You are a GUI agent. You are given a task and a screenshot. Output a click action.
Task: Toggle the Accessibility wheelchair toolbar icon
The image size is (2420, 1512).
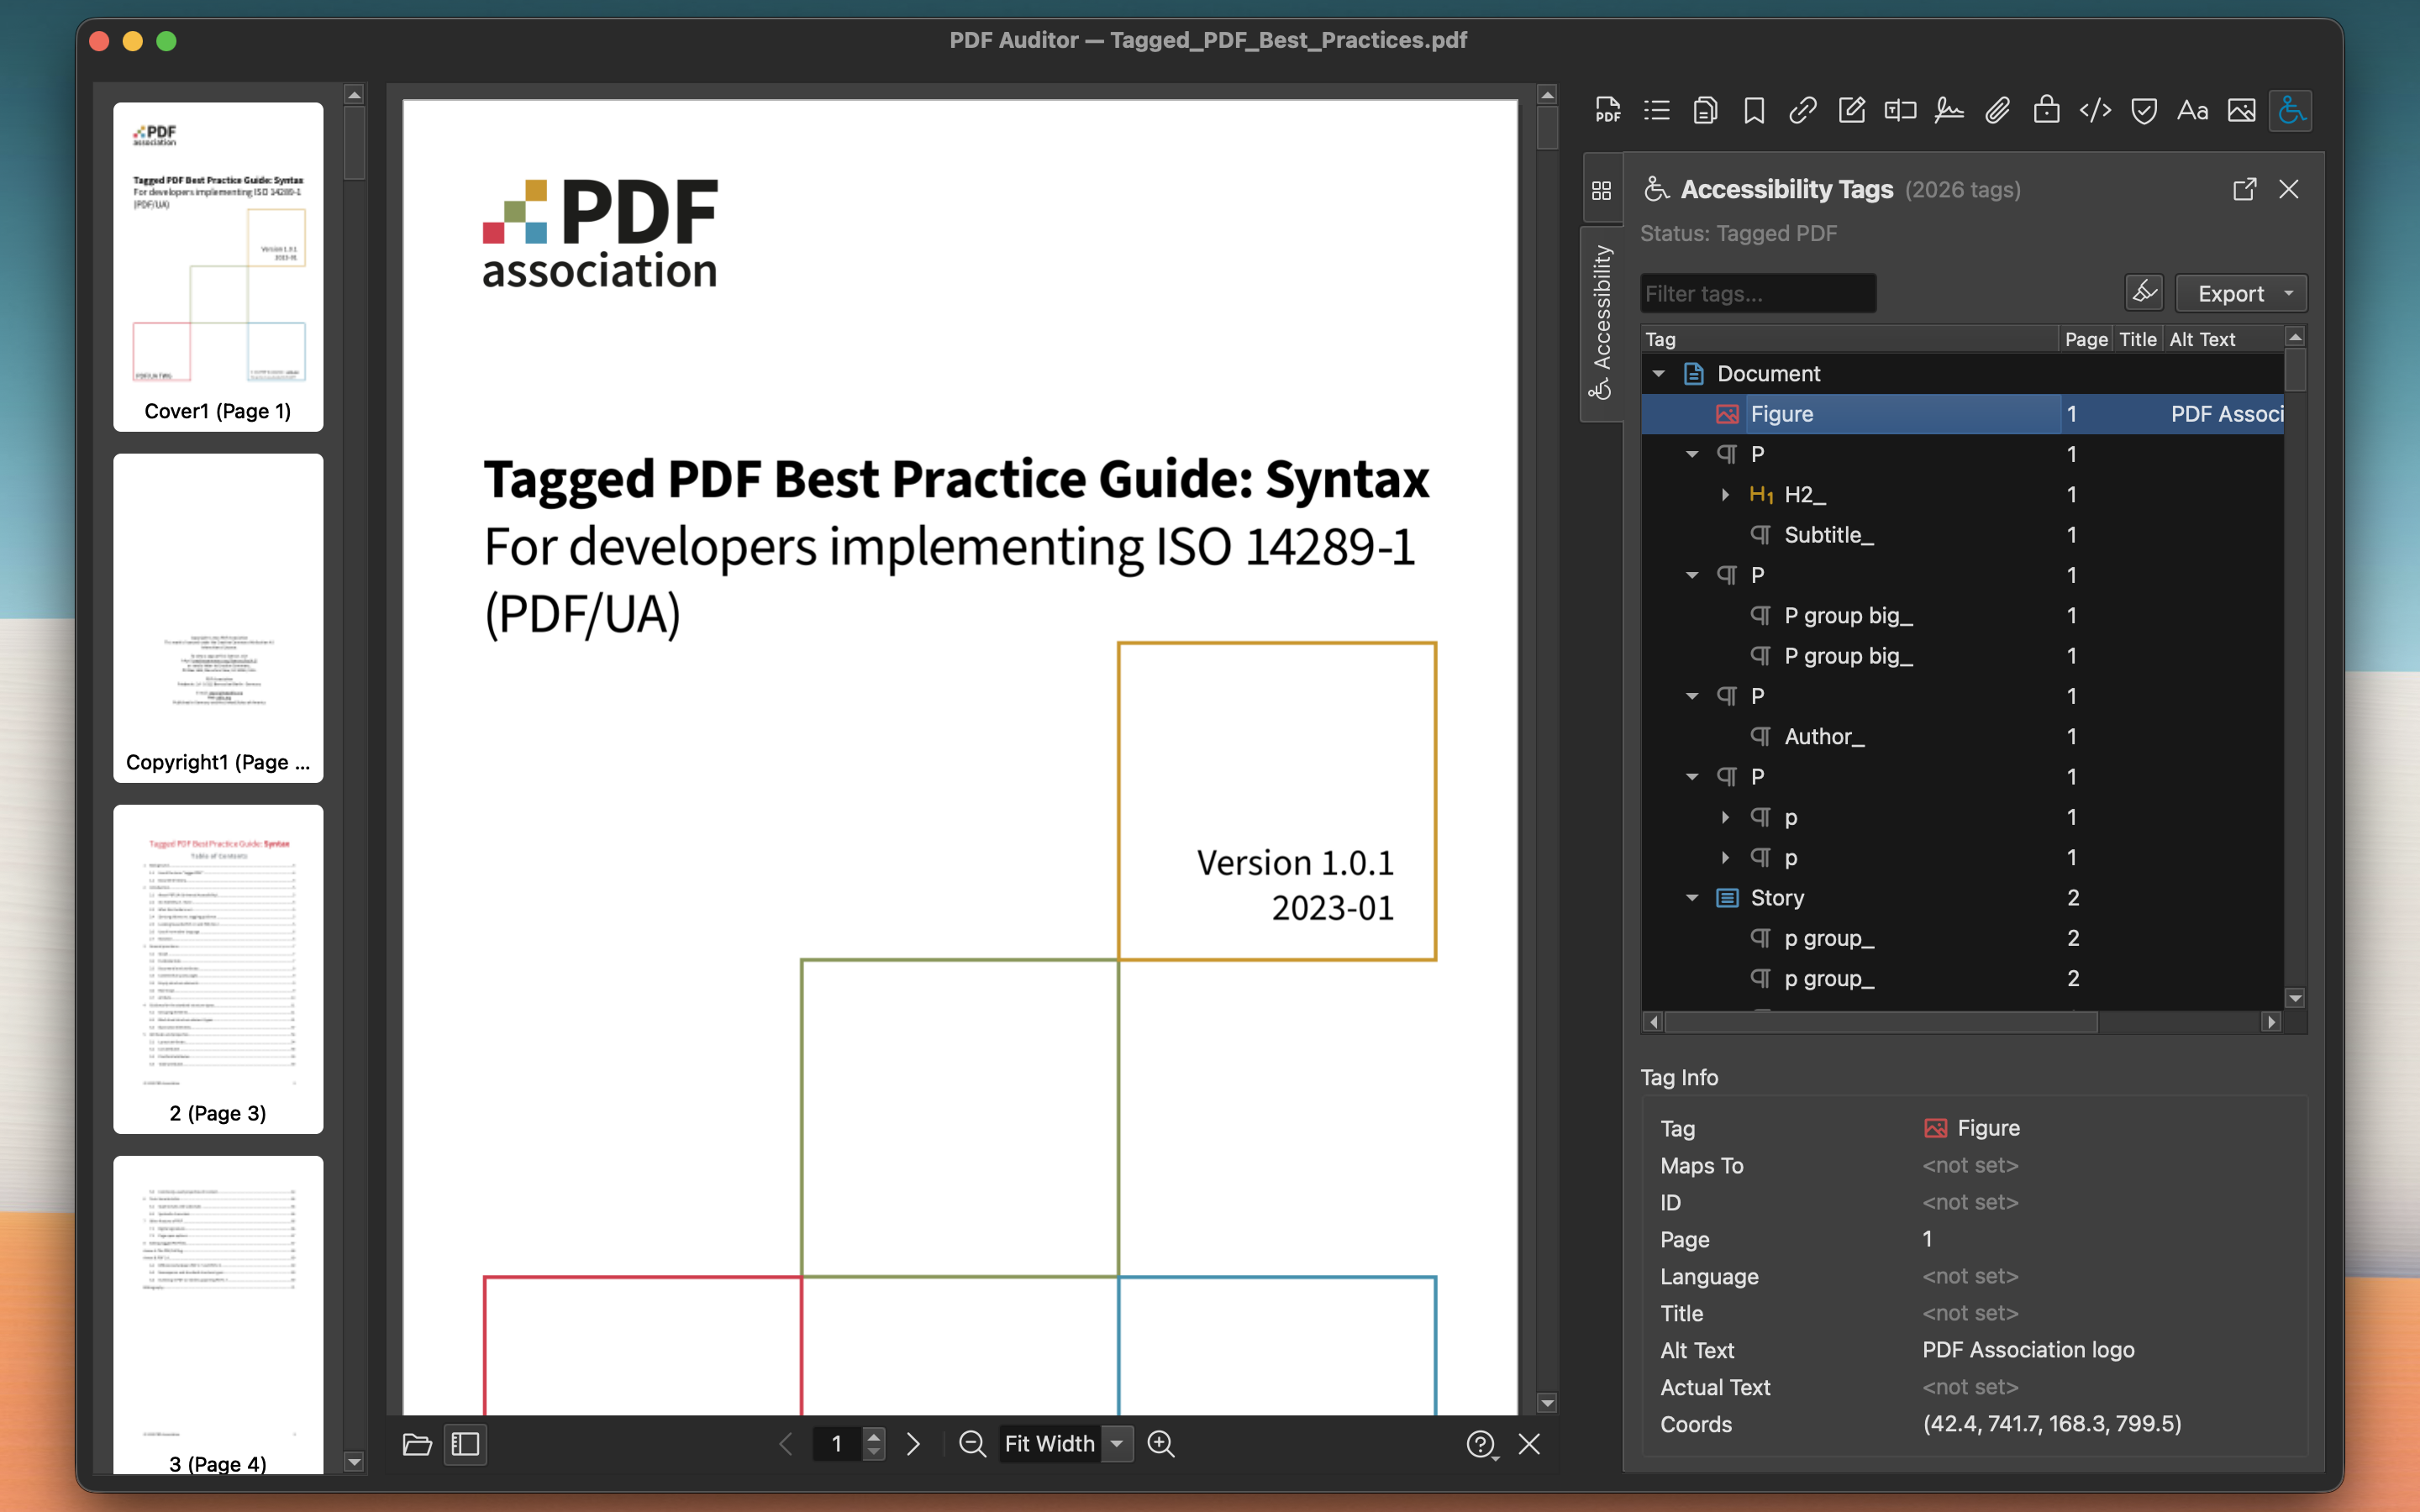point(2290,110)
